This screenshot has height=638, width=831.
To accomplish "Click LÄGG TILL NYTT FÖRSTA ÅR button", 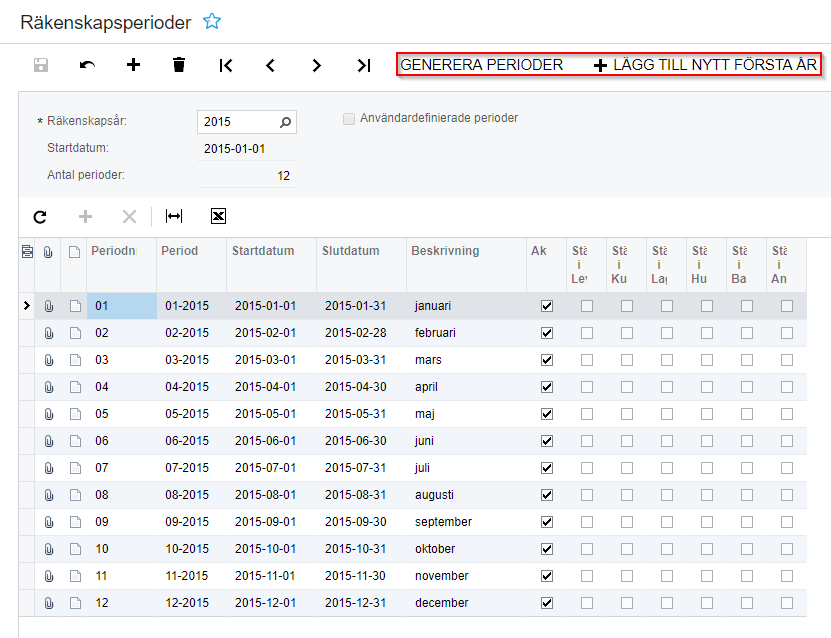I will pos(706,65).
